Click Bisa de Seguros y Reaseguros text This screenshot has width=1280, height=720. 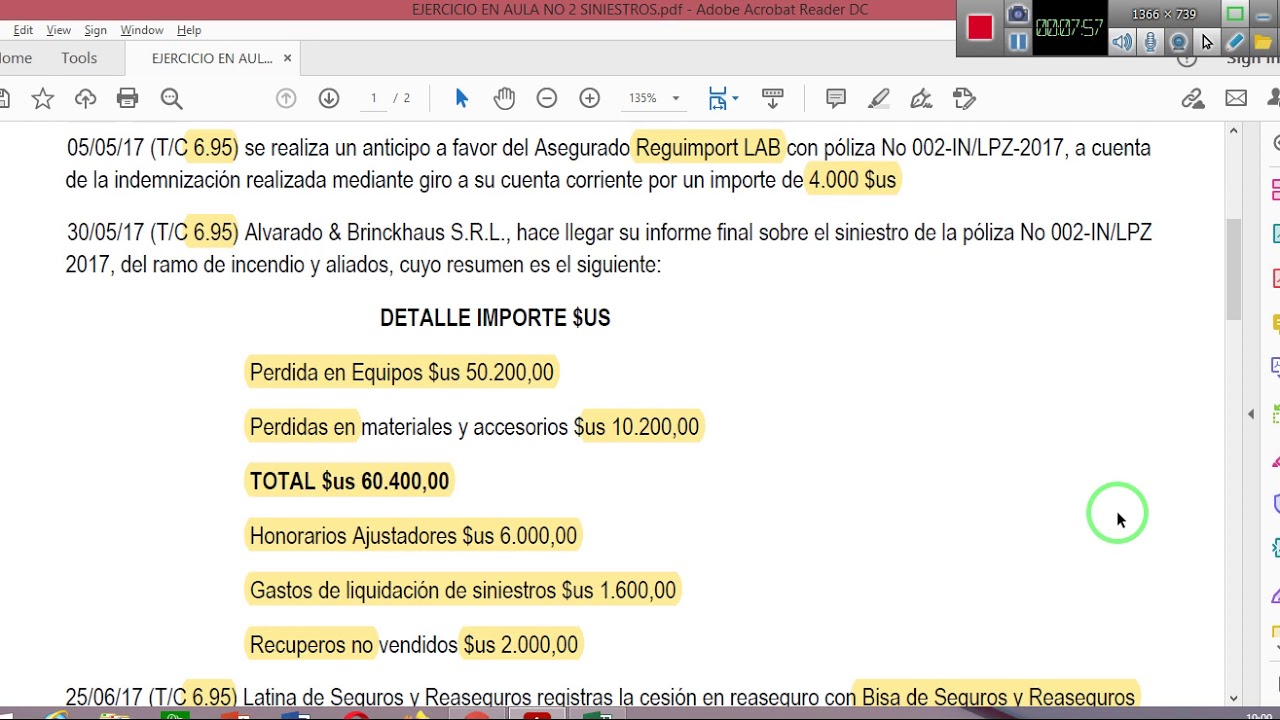point(998,697)
